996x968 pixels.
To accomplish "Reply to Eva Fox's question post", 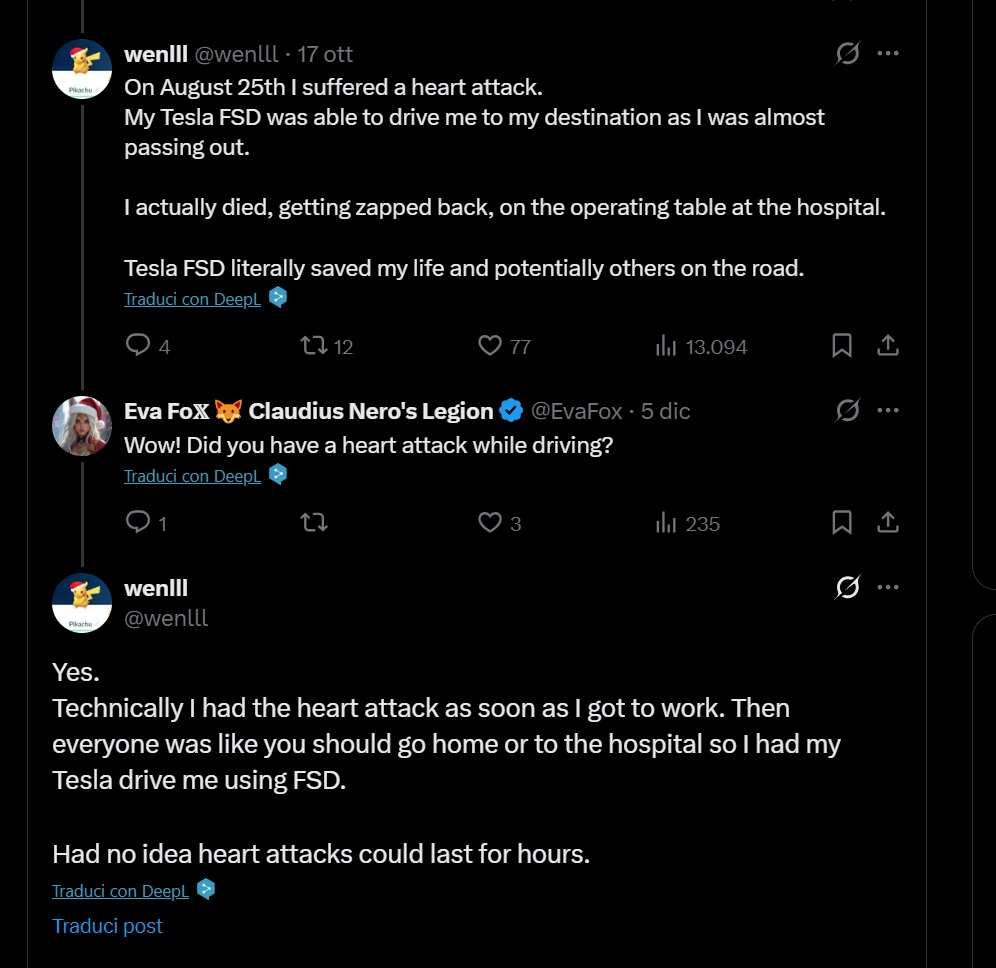I will [x=138, y=522].
